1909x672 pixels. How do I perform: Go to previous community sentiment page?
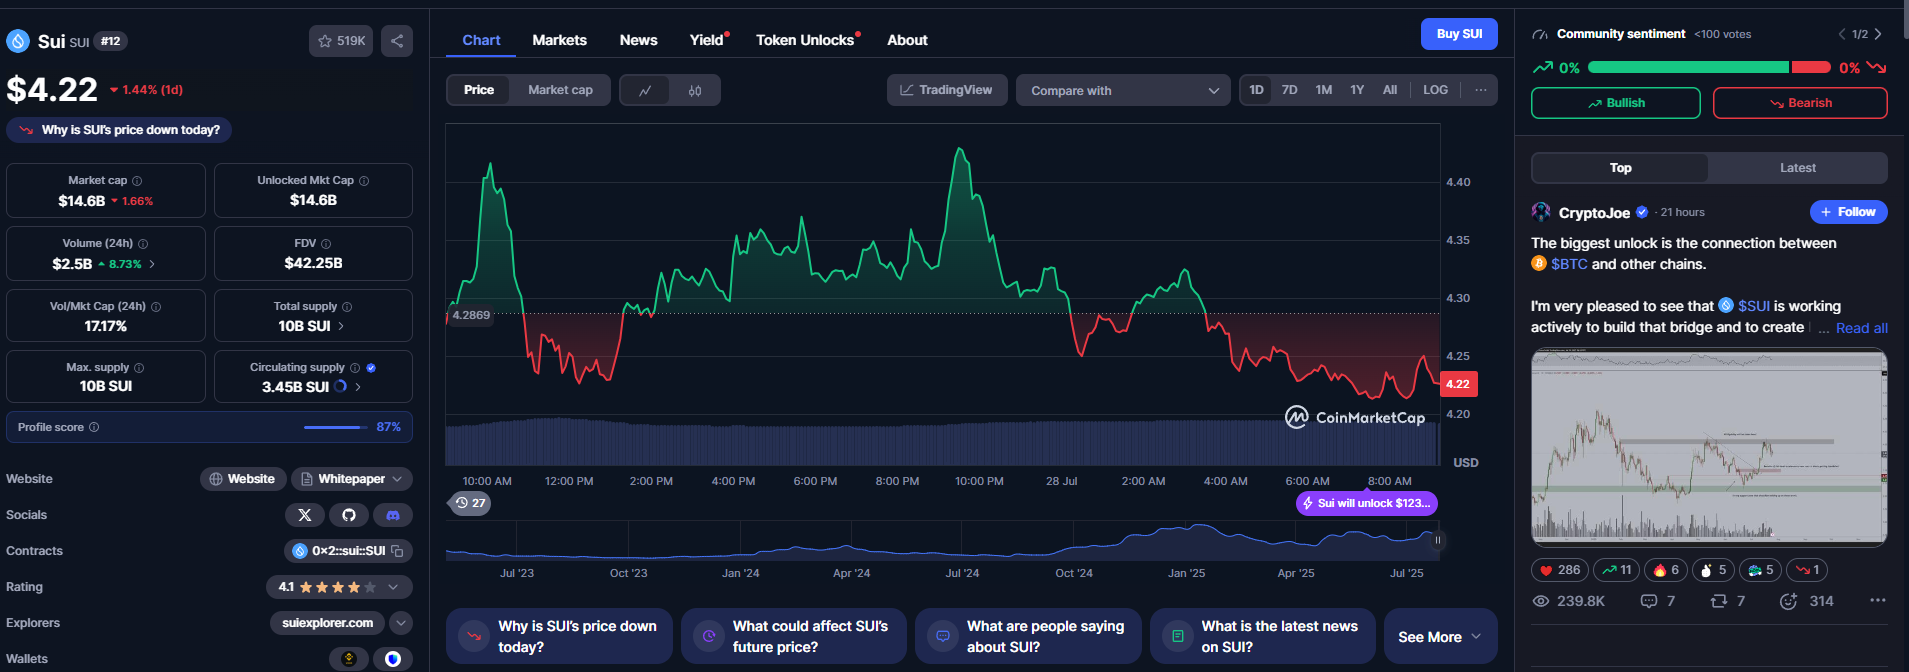click(x=1842, y=34)
